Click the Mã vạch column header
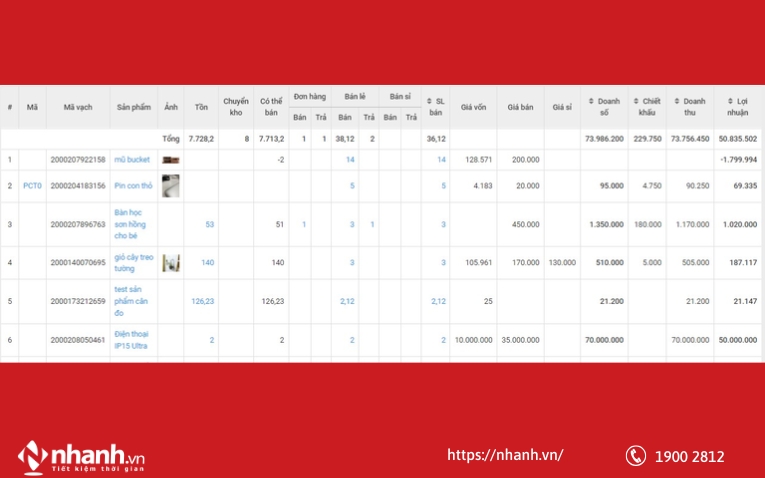 [77, 107]
